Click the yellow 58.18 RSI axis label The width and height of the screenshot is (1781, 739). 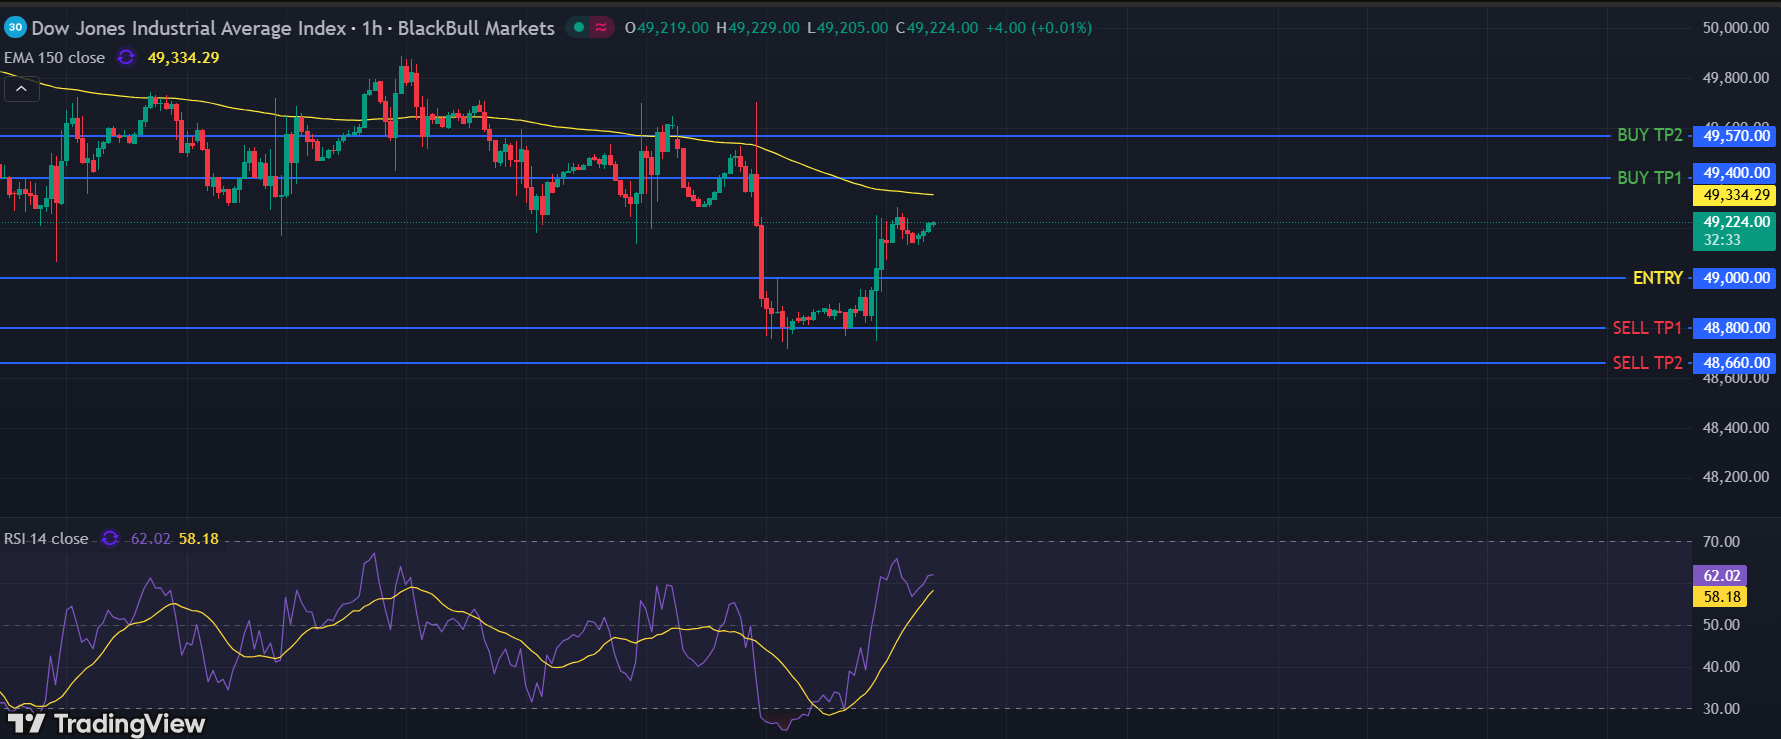[1721, 597]
